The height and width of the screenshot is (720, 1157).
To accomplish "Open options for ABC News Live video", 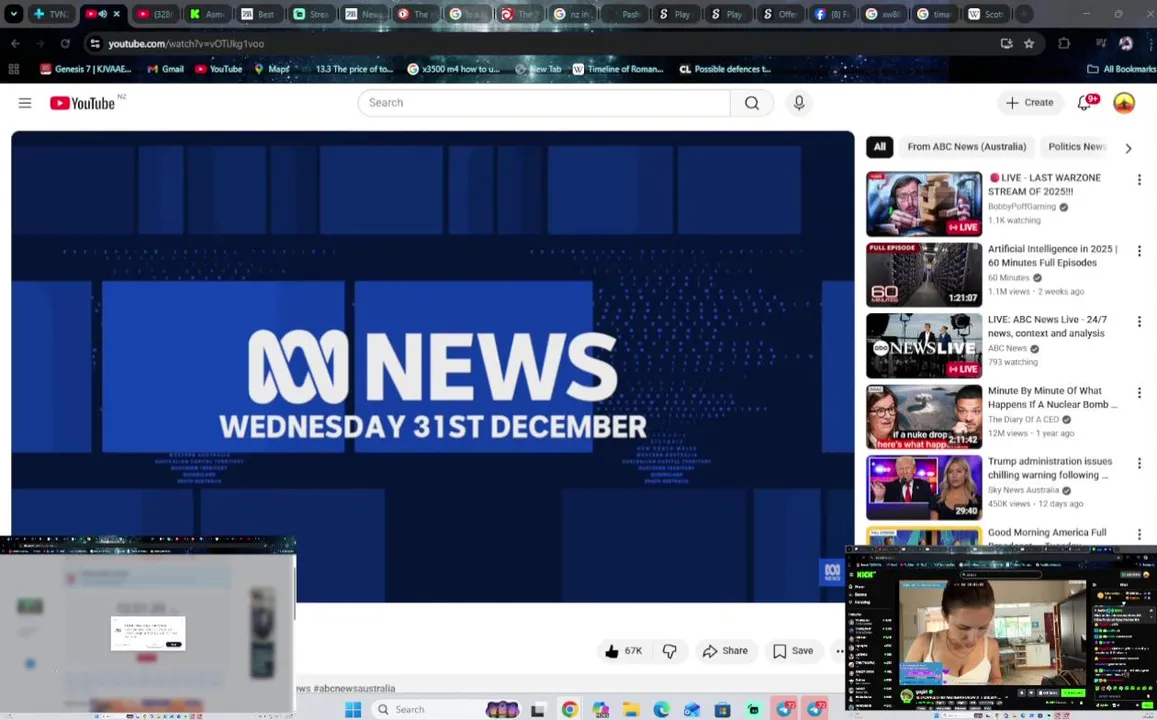I will click(1139, 322).
